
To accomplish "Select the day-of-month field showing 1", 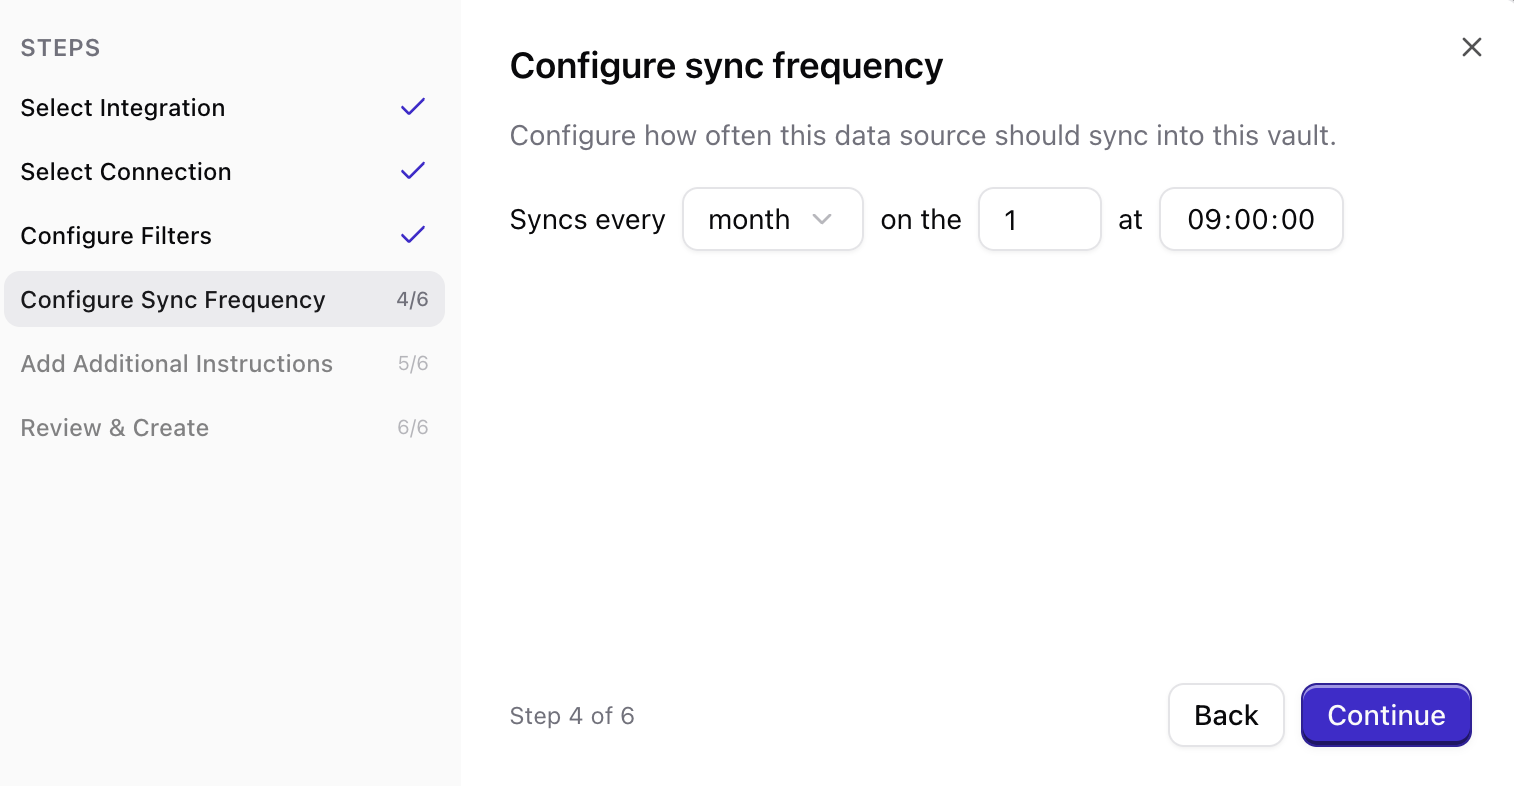I will 1040,219.
